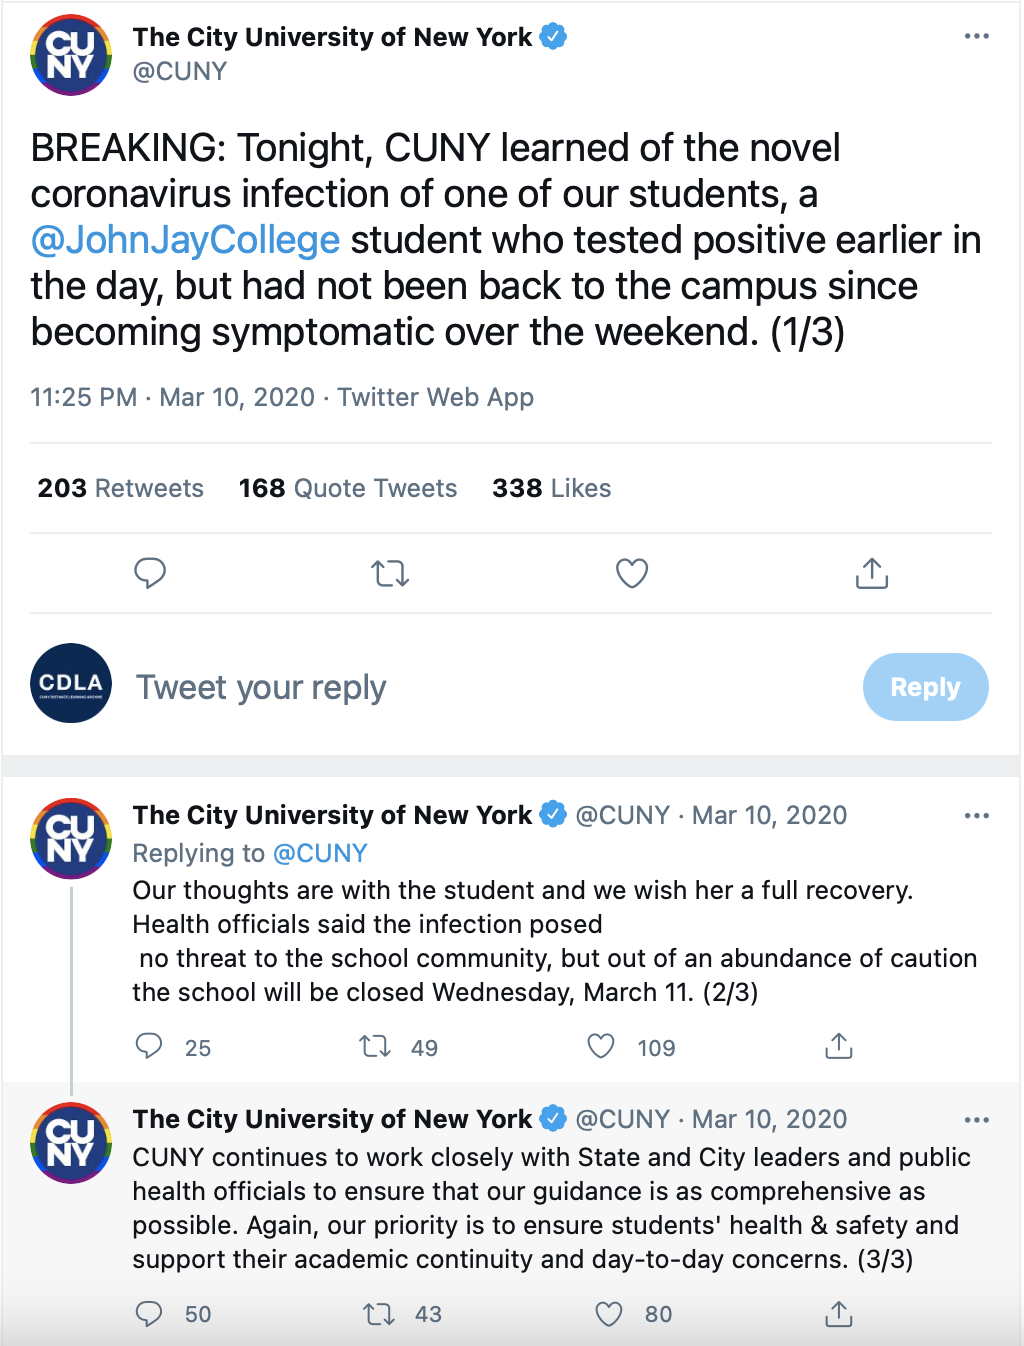
Task: Open more options on the main tweet
Action: coord(976,37)
